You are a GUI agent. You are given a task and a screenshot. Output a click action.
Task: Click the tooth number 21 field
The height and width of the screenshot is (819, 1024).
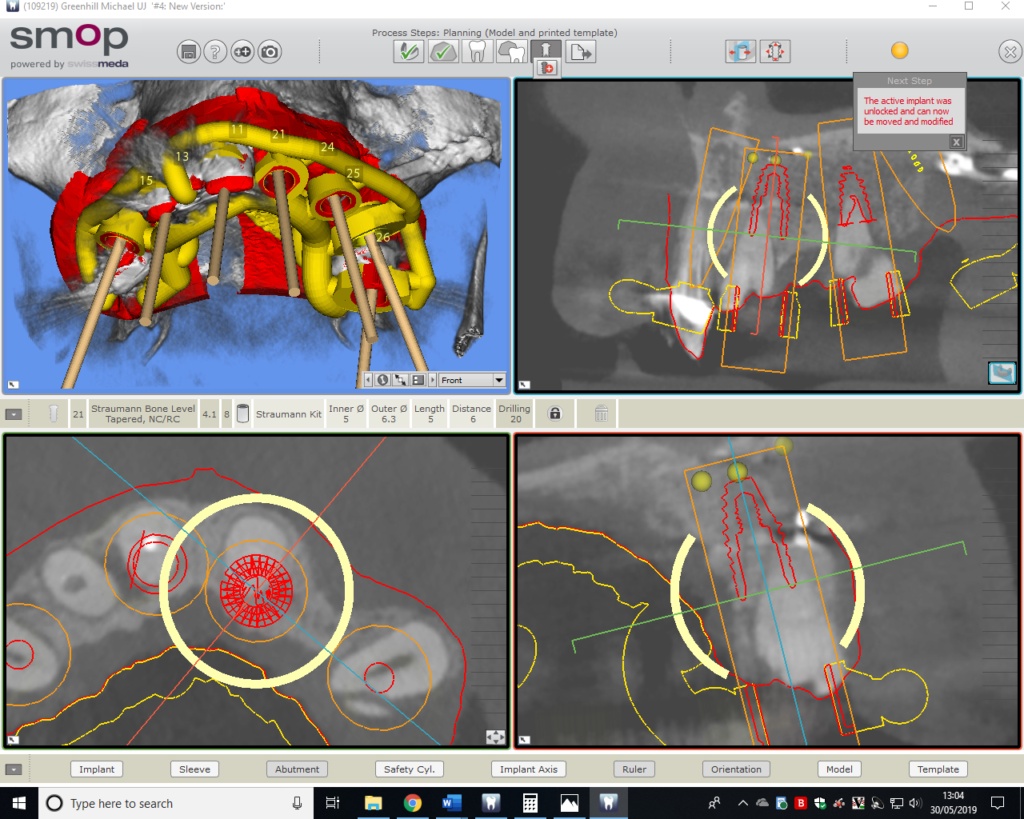coord(78,413)
